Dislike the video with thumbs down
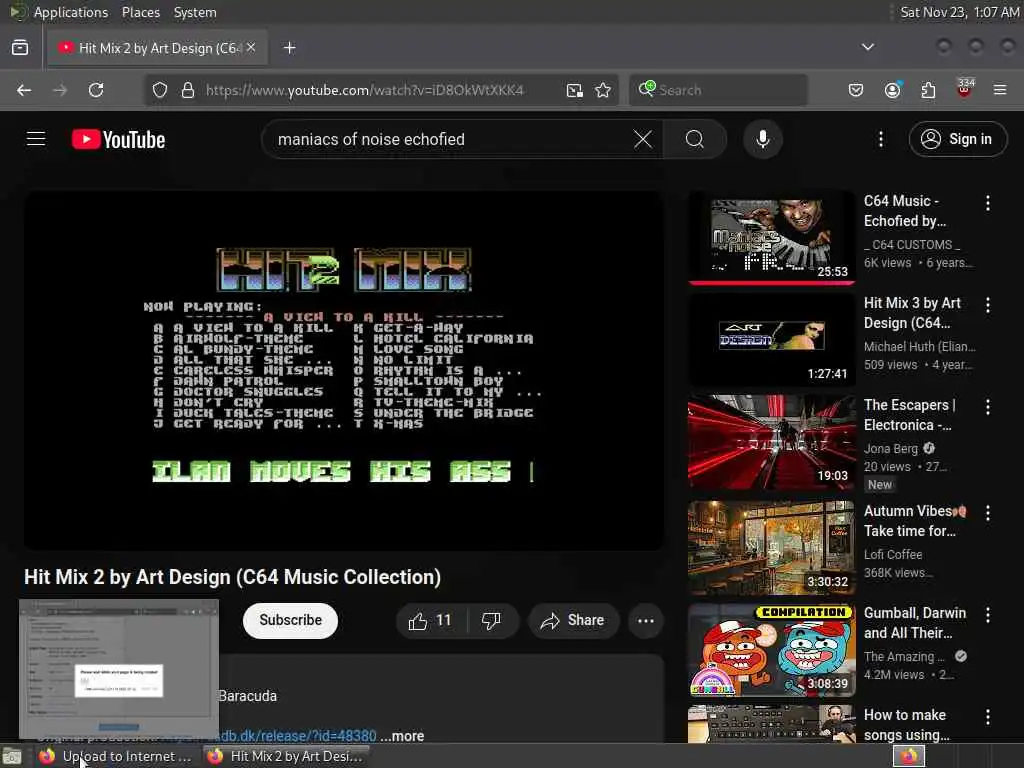Screen dimensions: 1024x768 [492, 620]
